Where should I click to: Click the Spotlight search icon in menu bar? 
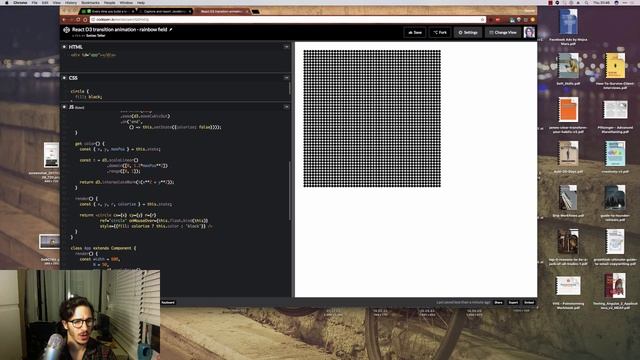pos(587,2)
